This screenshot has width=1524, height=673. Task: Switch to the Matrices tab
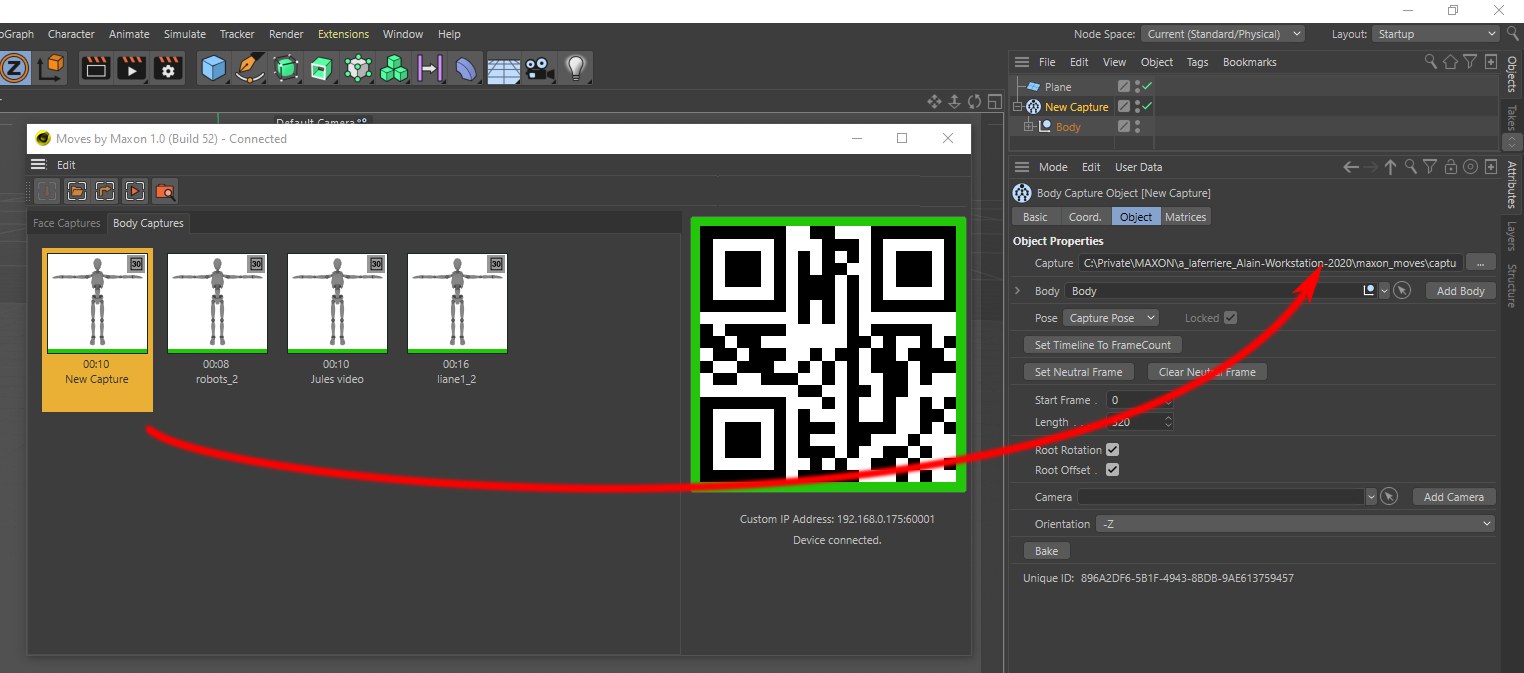coord(1186,217)
